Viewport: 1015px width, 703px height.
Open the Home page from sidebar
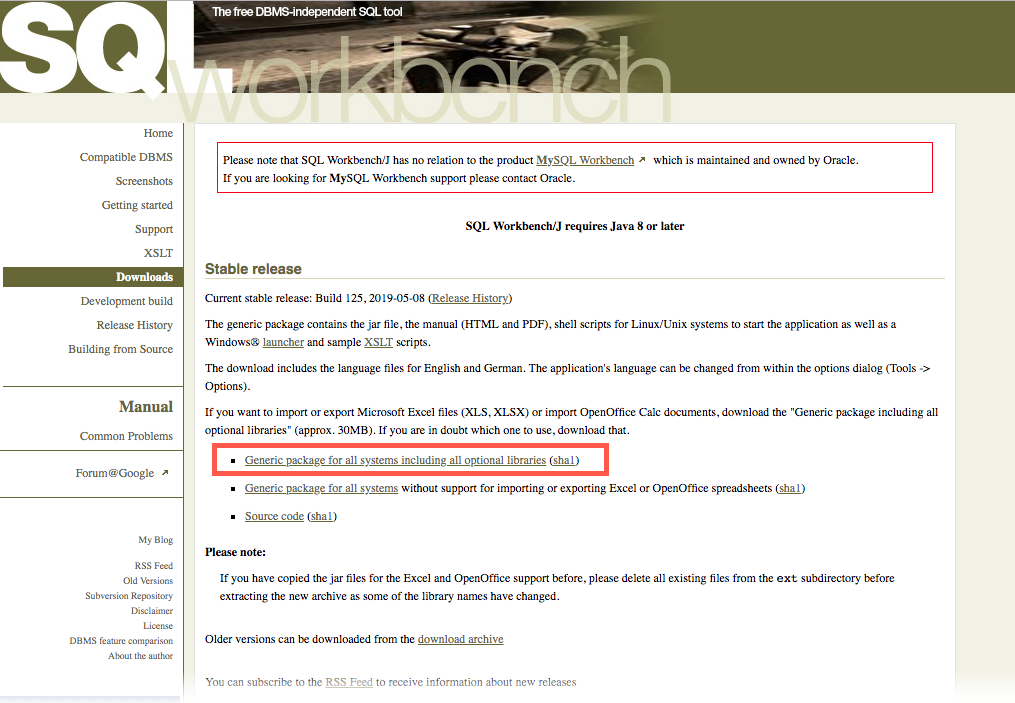pyautogui.click(x=158, y=133)
